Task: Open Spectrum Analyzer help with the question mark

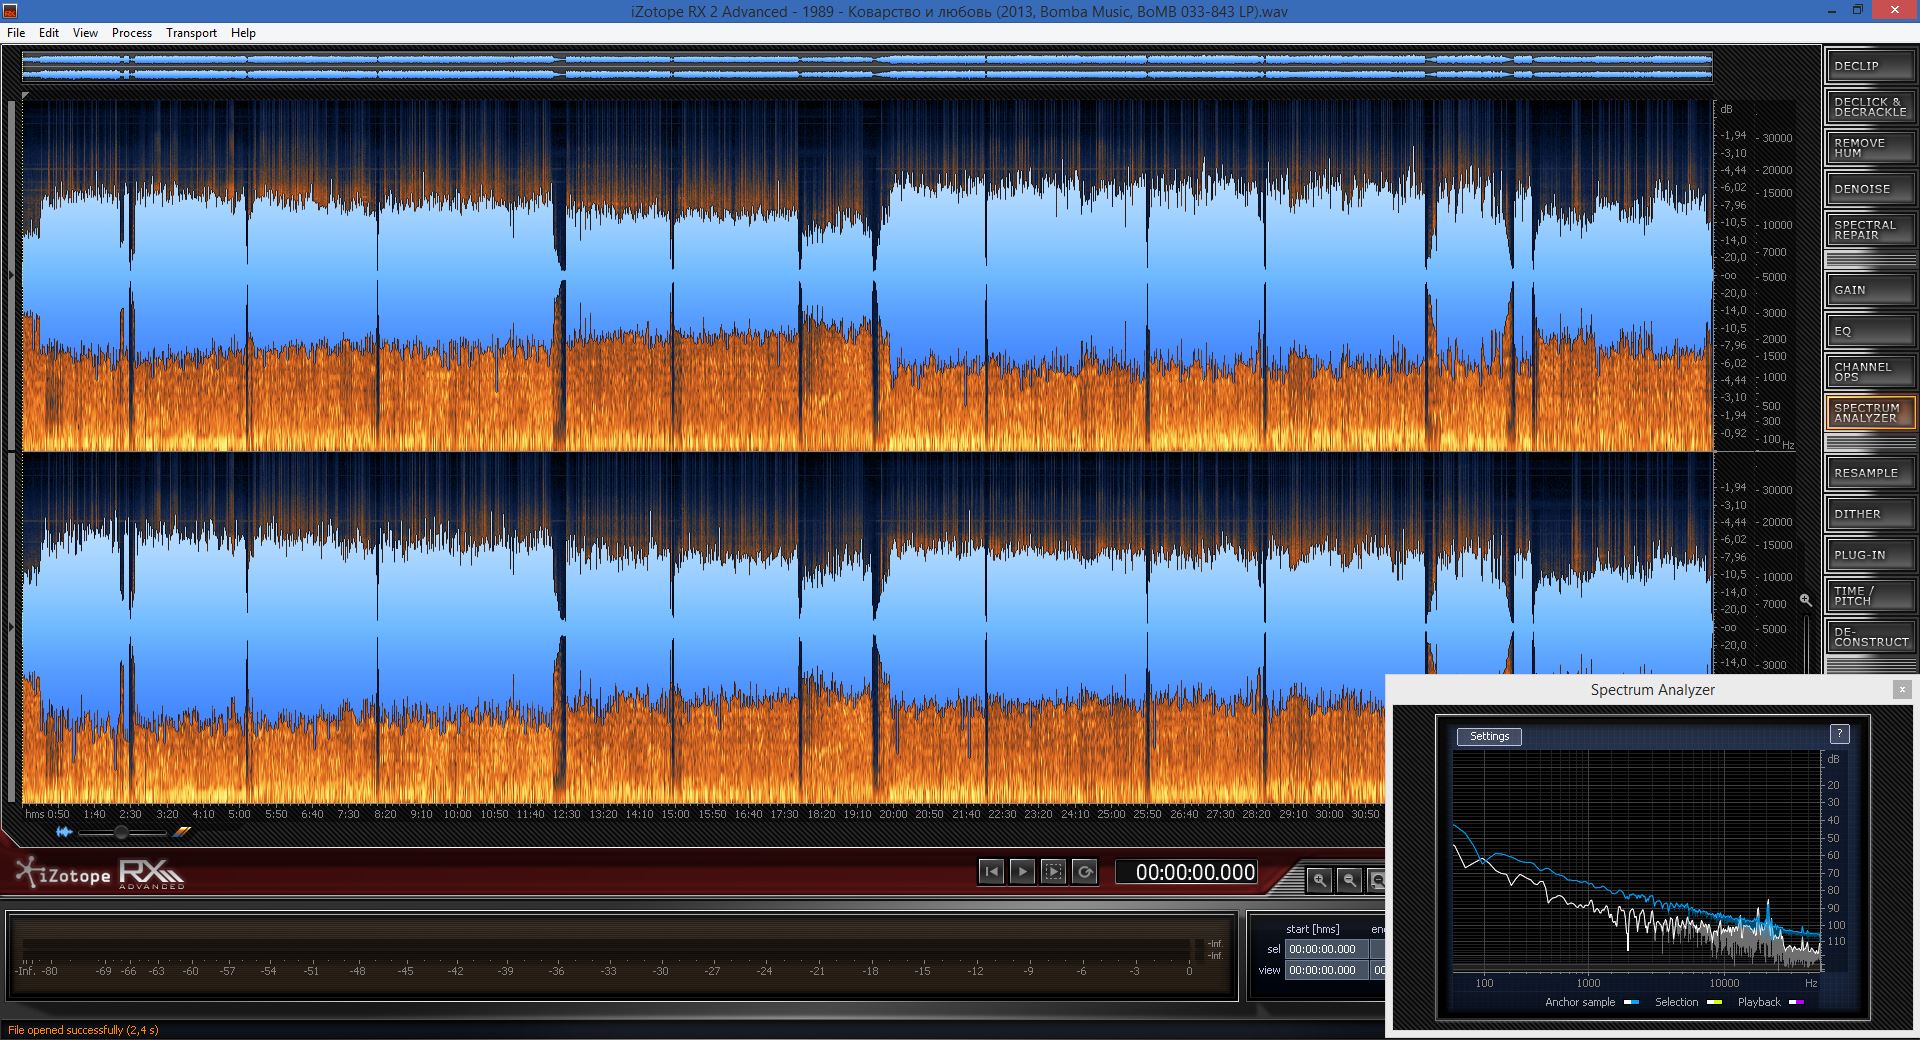Action: pyautogui.click(x=1839, y=734)
